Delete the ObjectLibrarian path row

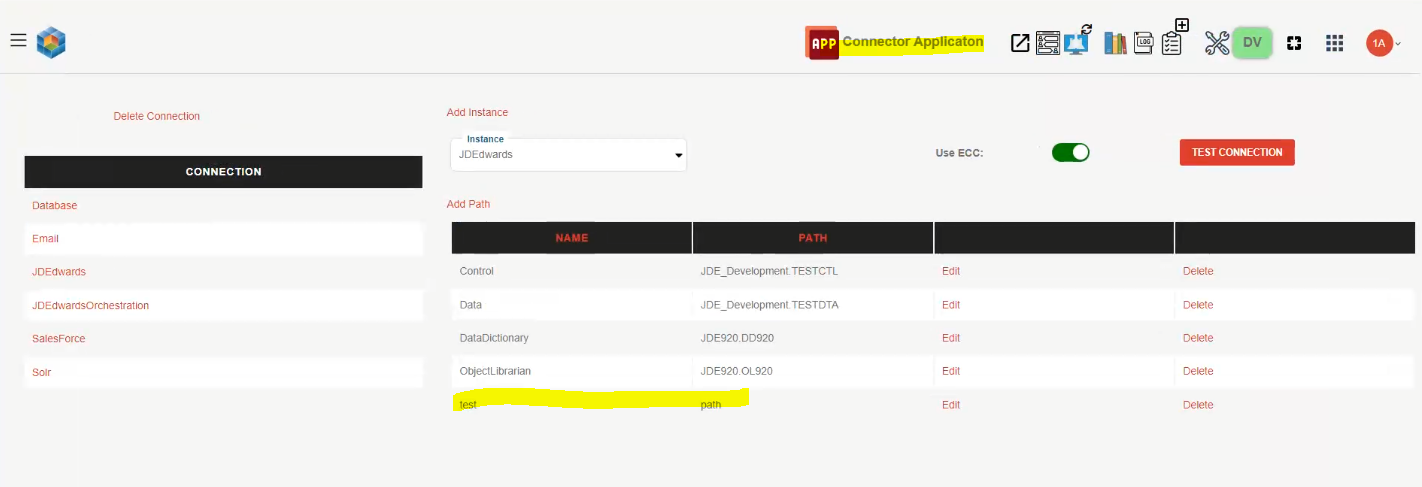(1198, 371)
